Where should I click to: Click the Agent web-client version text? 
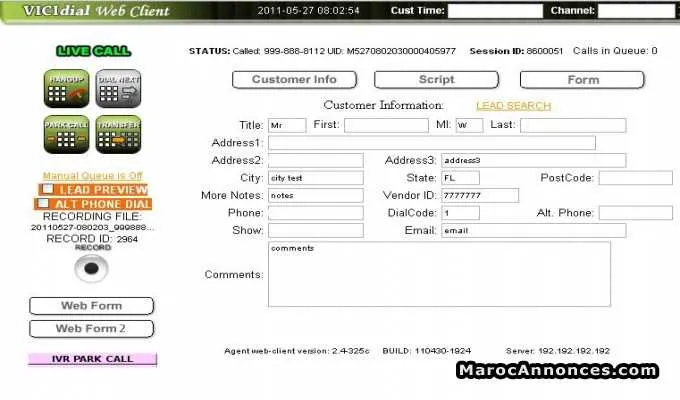tap(297, 351)
